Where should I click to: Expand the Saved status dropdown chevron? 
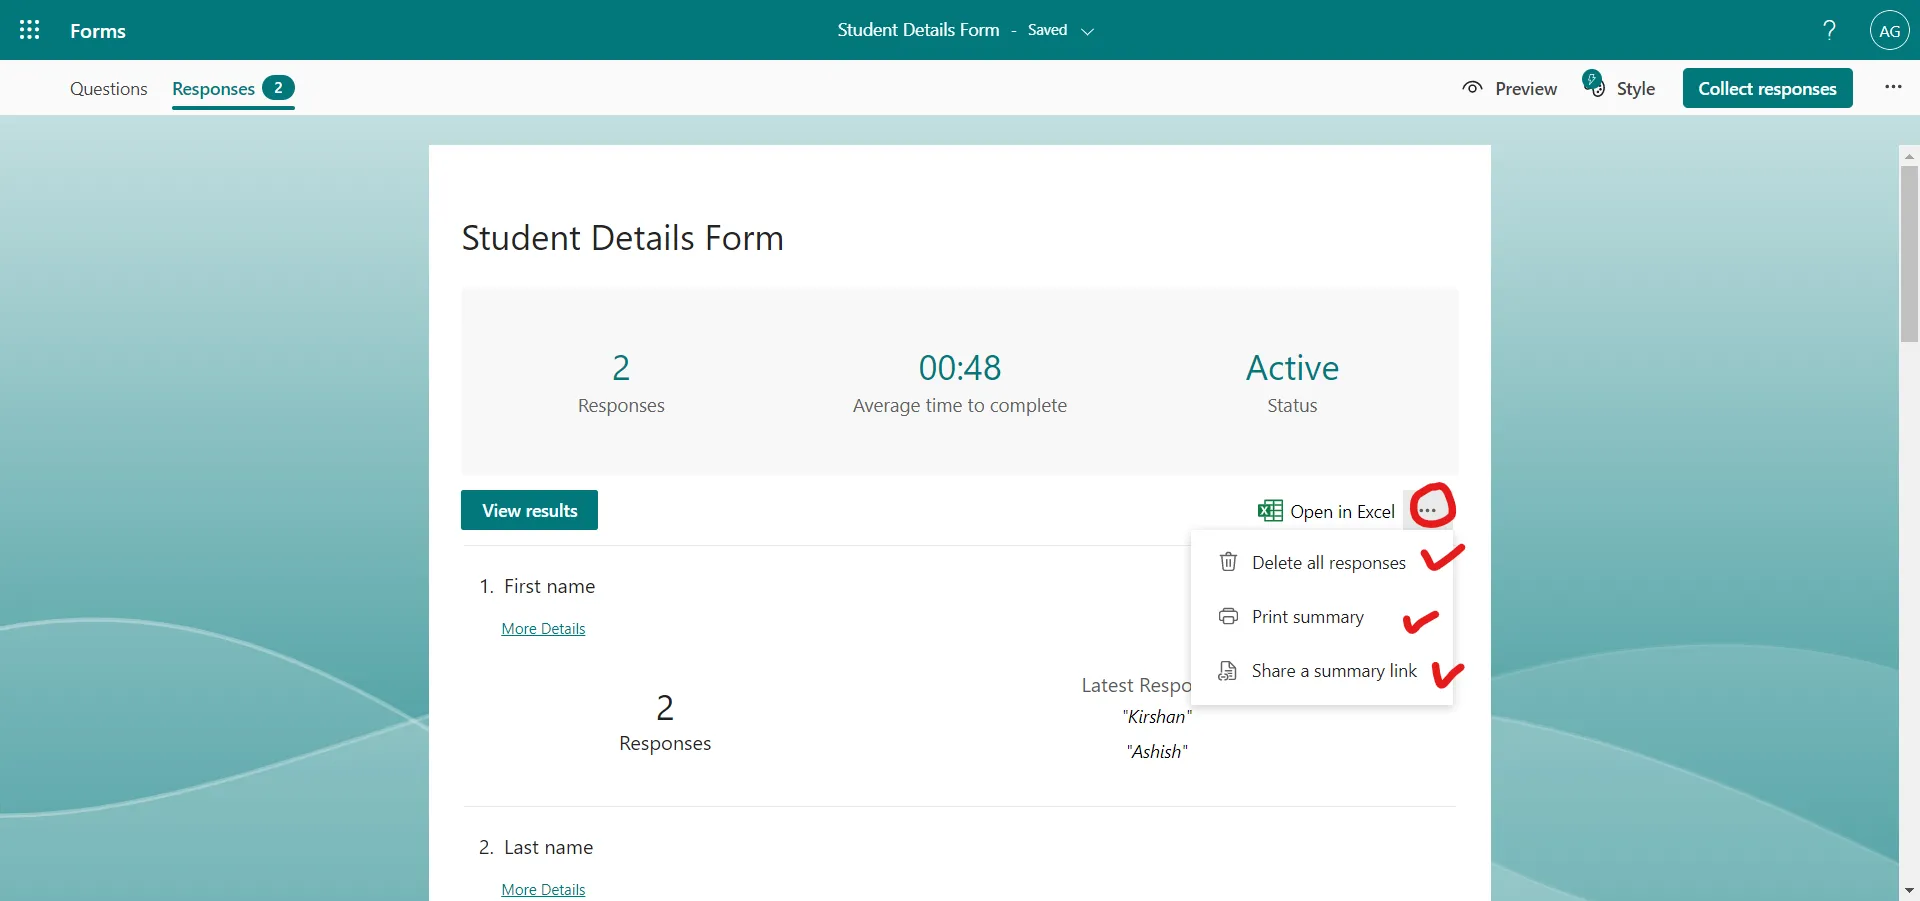(x=1088, y=32)
